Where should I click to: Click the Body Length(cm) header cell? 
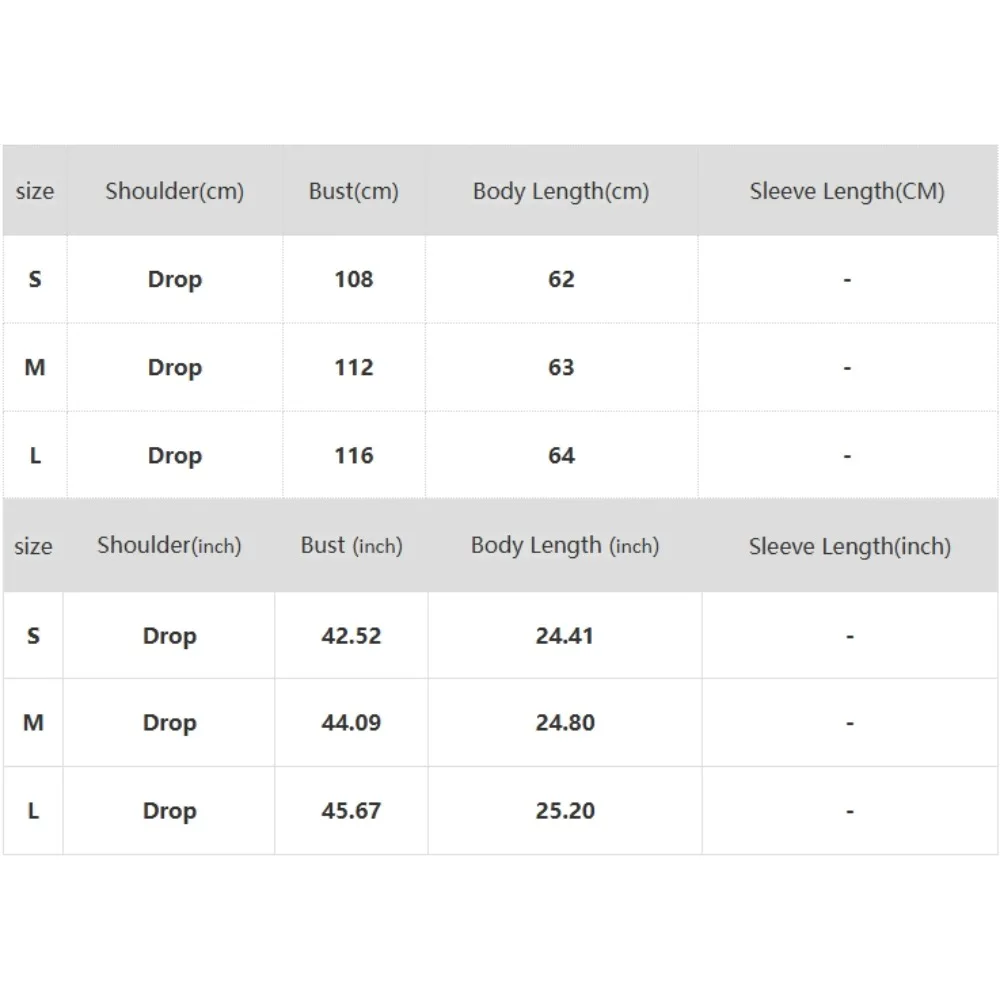561,191
